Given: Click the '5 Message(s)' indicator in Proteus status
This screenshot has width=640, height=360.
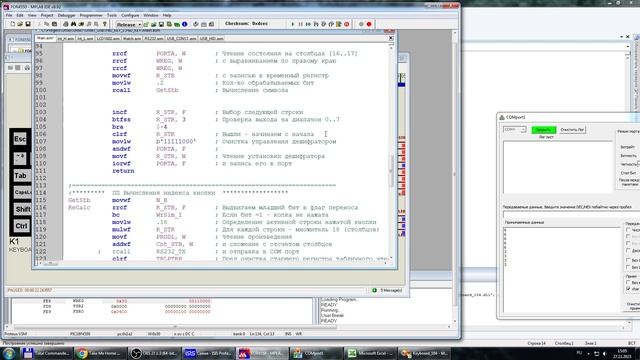Looking at the screenshot, I should point(388,290).
